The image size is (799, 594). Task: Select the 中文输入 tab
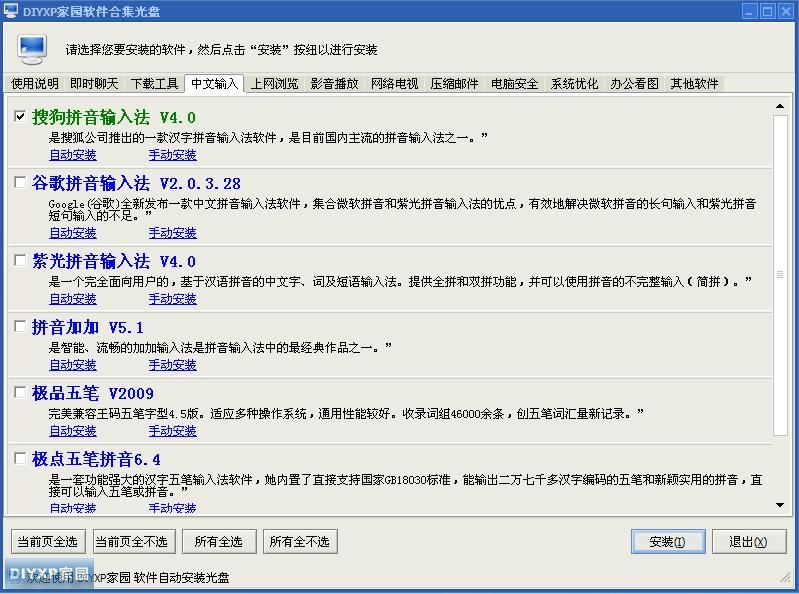click(215, 83)
